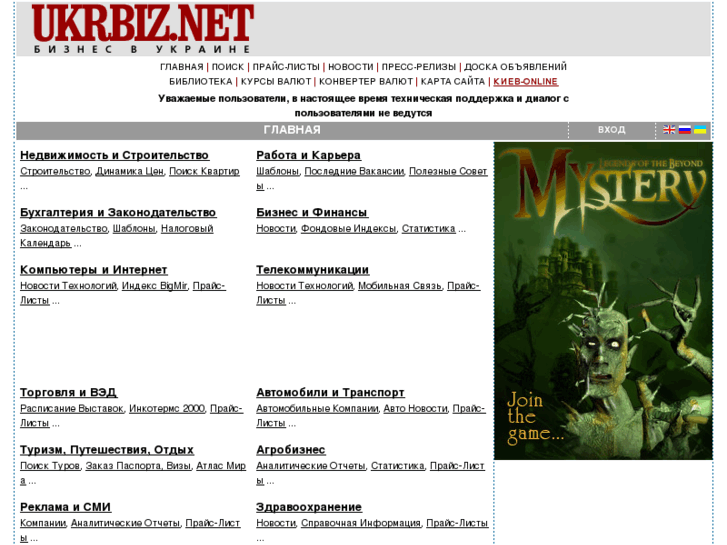Open the ДОСКА ОБЪЯВЛЕНИЙ menu item
727x545 pixels.
pos(516,67)
